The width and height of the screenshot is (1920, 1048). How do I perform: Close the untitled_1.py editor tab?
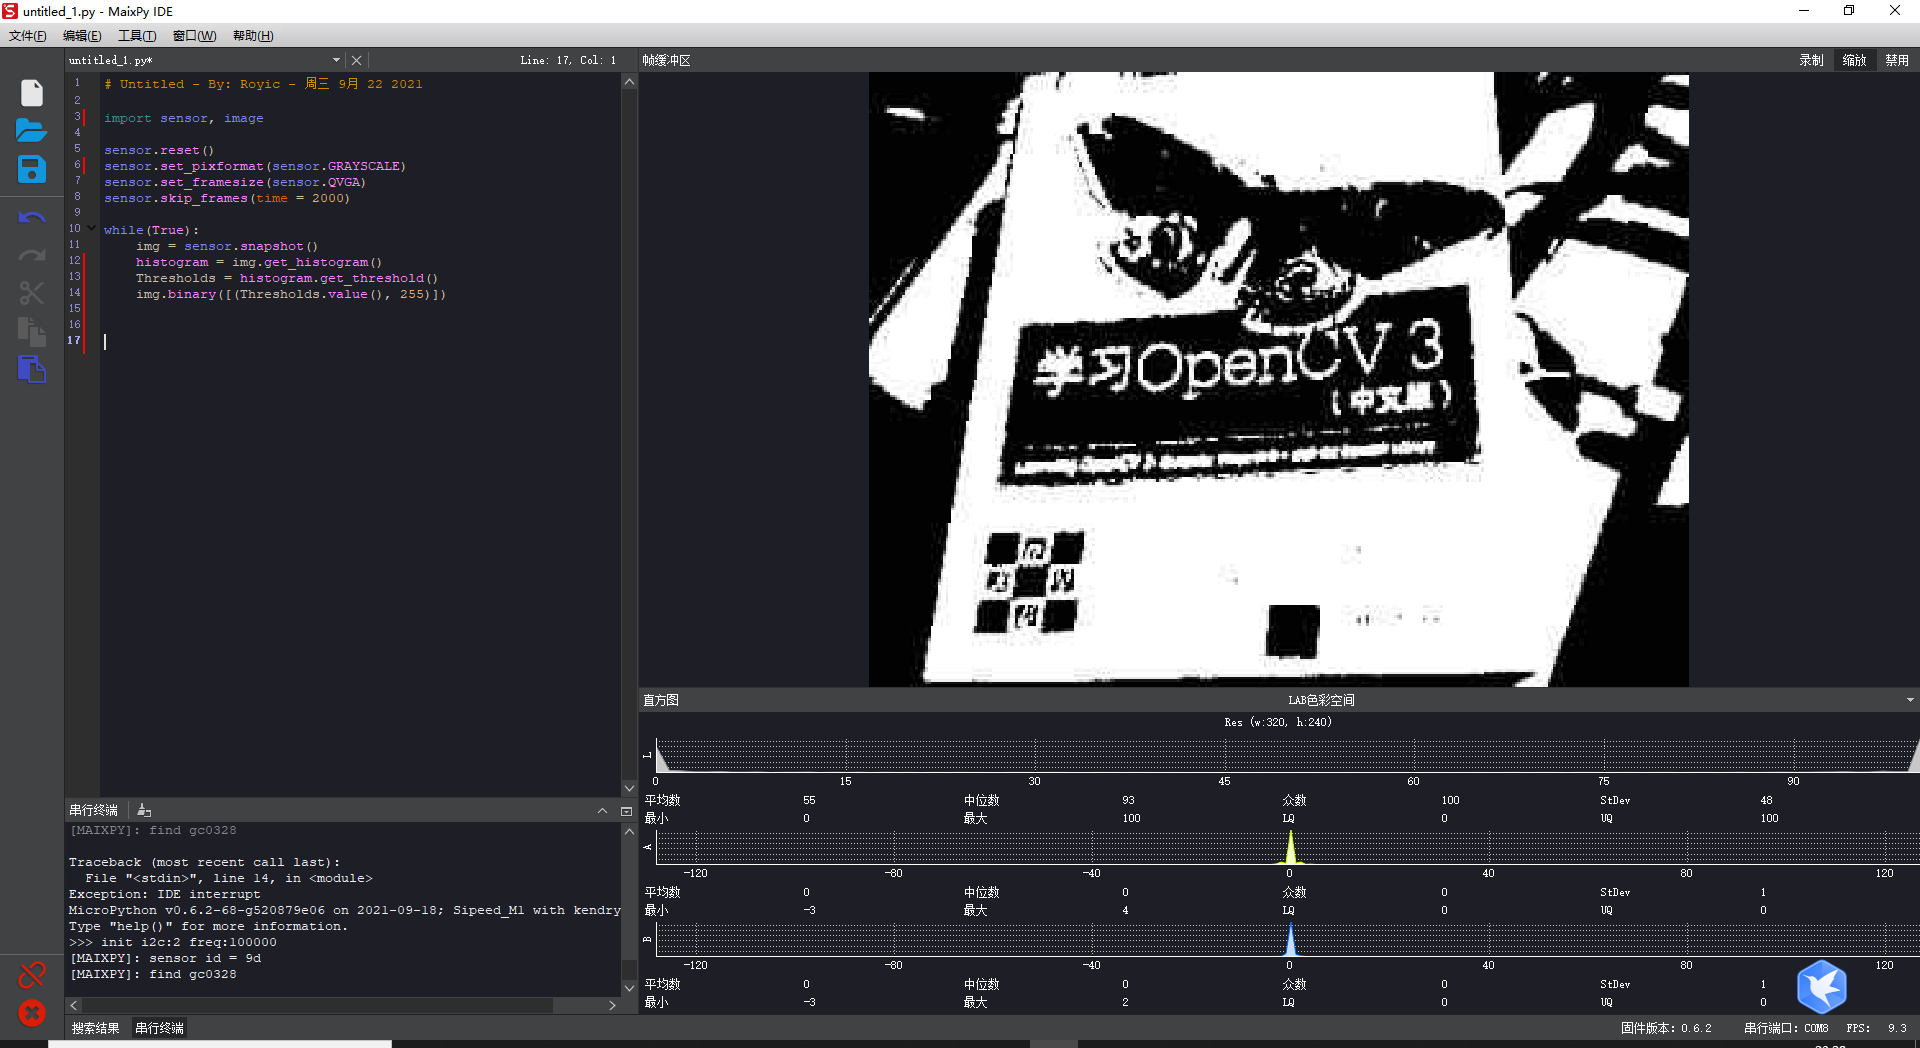click(x=356, y=60)
